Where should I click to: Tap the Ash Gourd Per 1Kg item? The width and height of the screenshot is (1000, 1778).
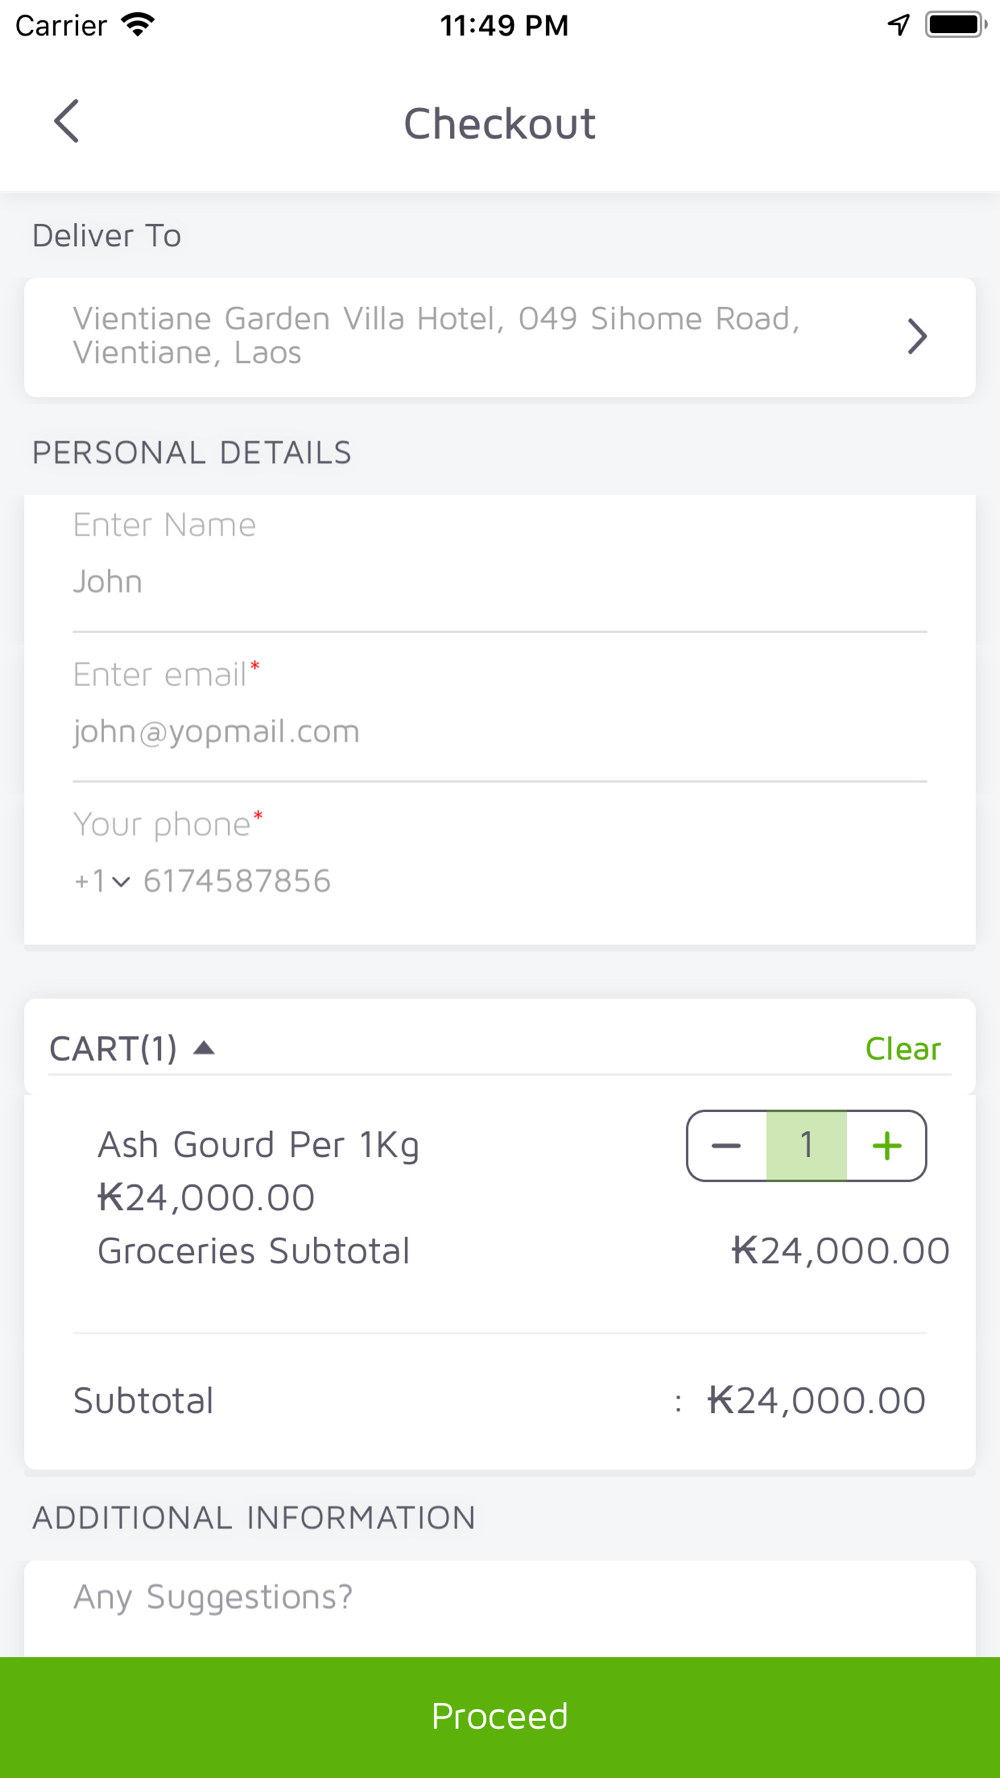pyautogui.click(x=258, y=1144)
